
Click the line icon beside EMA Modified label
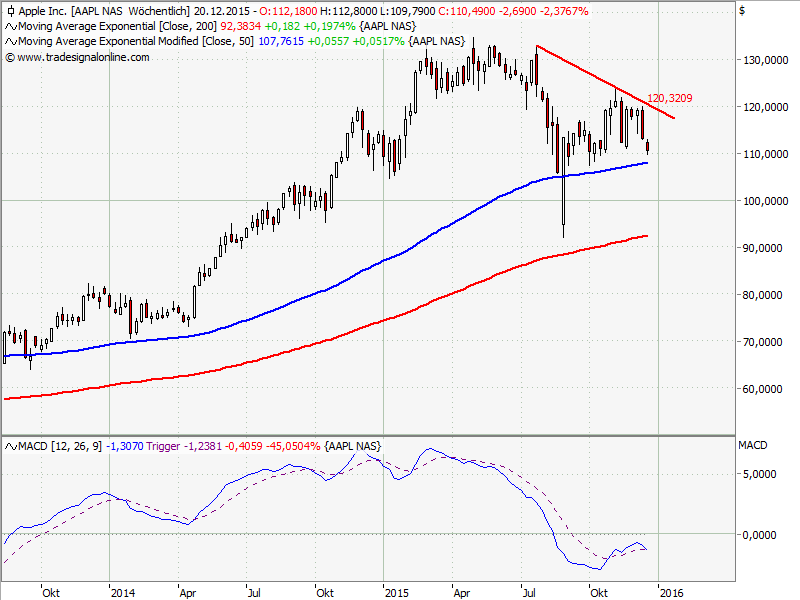10,41
